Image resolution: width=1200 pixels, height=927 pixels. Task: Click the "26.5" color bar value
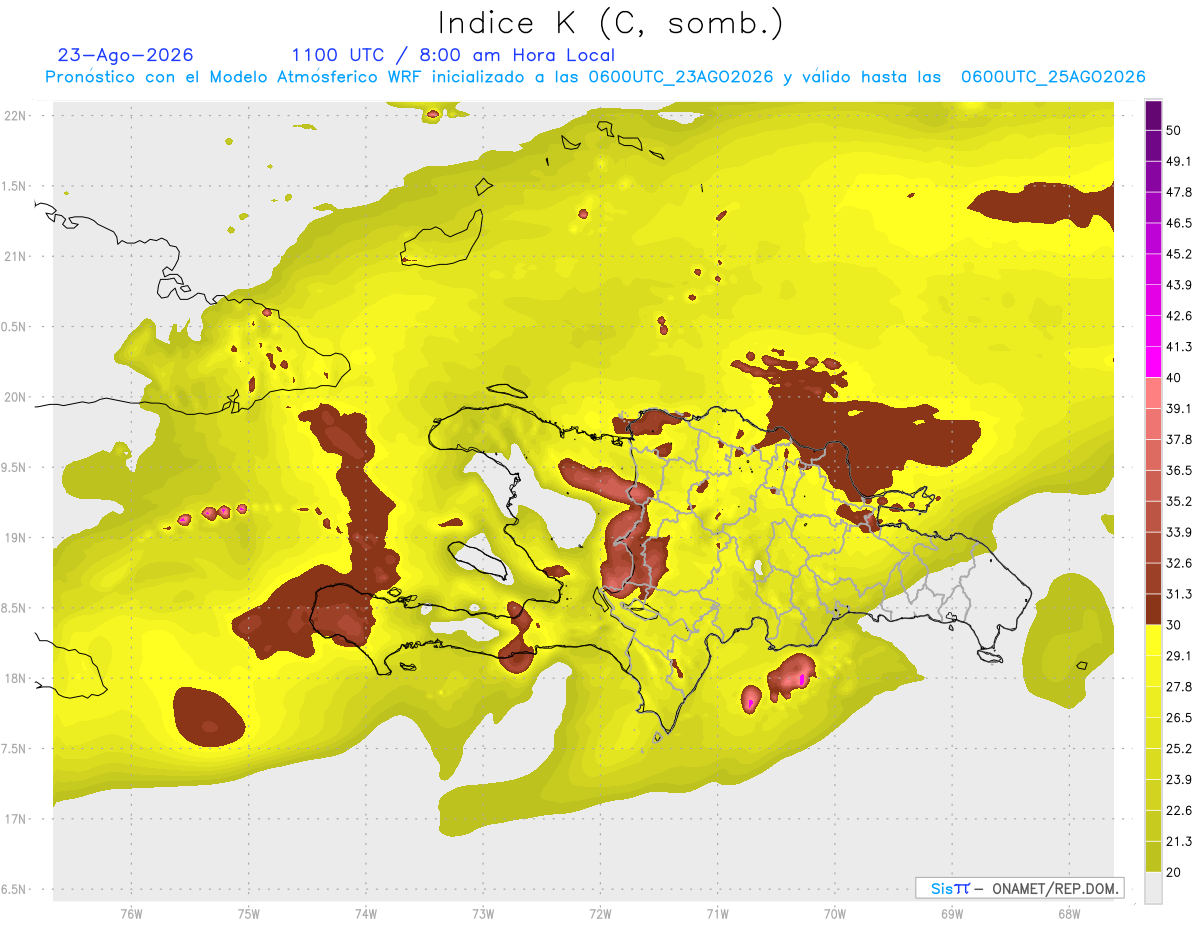click(x=1179, y=717)
